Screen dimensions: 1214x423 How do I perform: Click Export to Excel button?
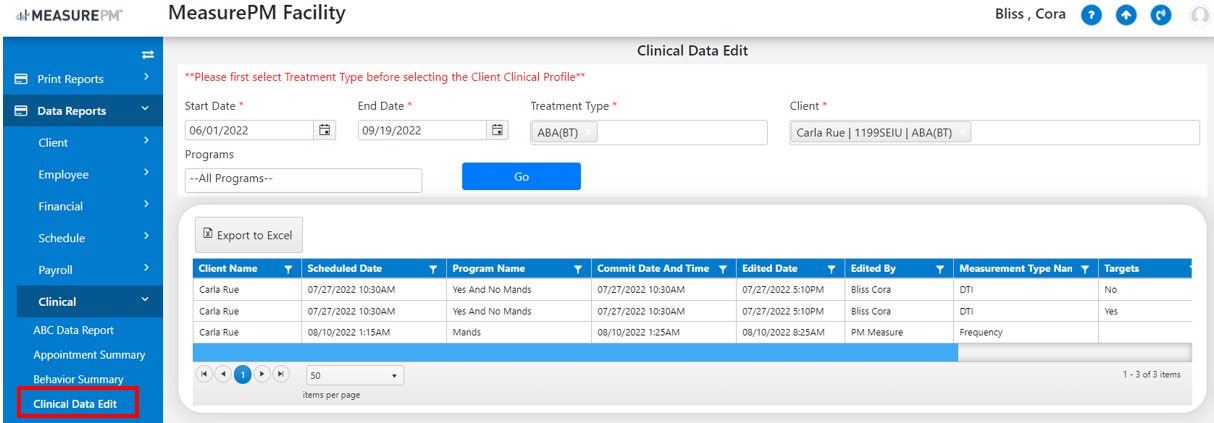[x=248, y=235]
